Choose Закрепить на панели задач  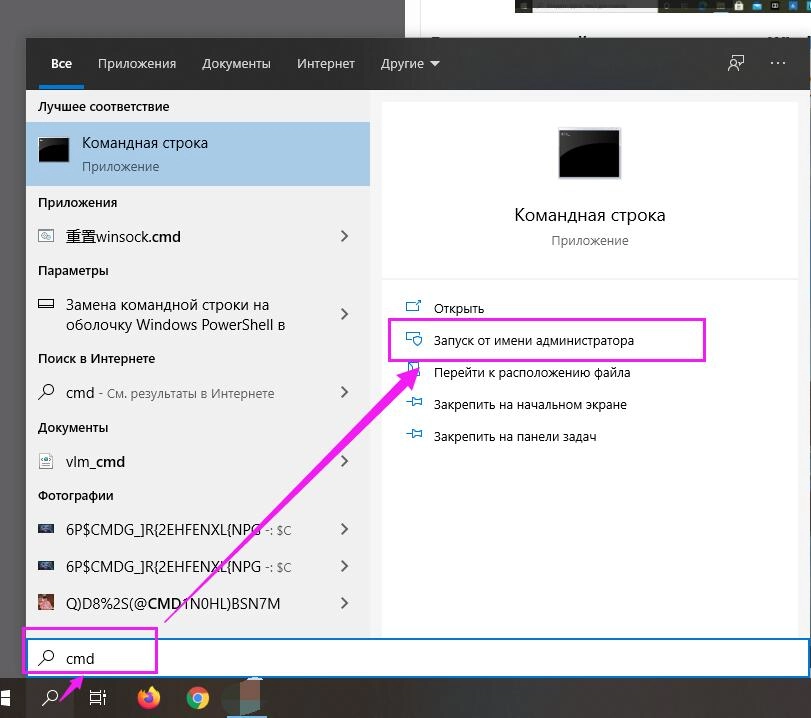tap(514, 437)
